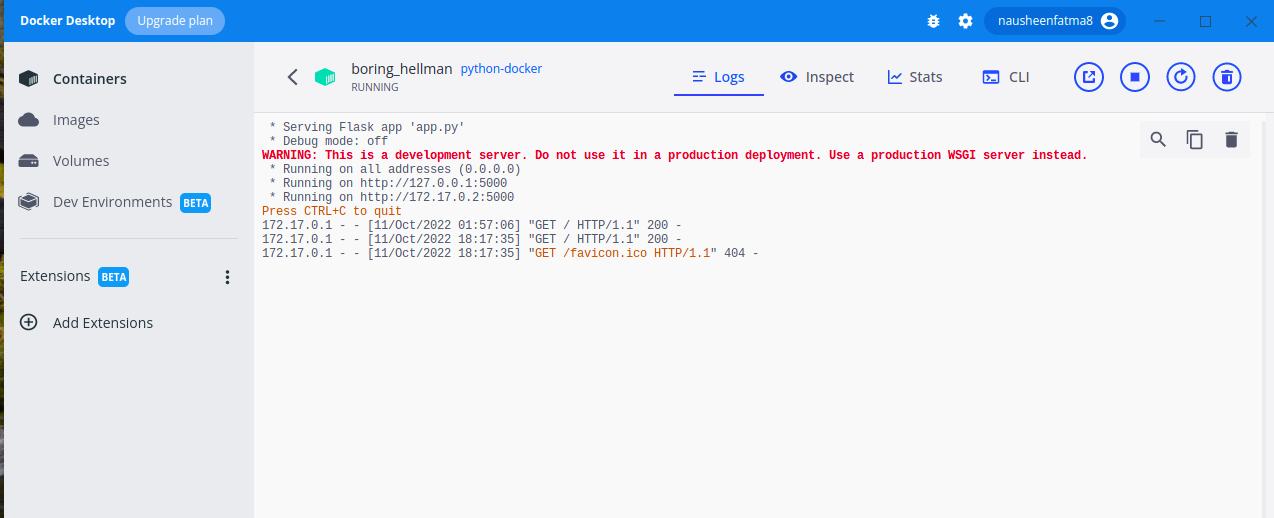Select Containers in the sidebar

coord(127,79)
